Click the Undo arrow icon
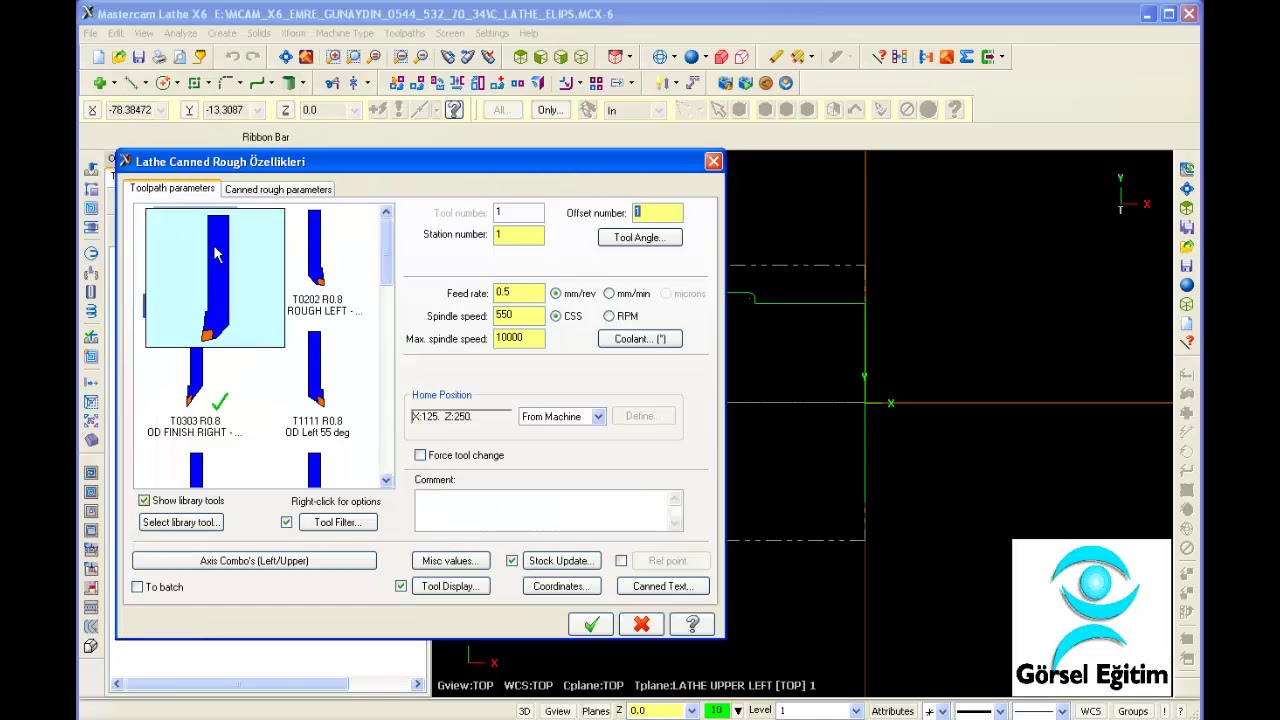 pyautogui.click(x=232, y=57)
